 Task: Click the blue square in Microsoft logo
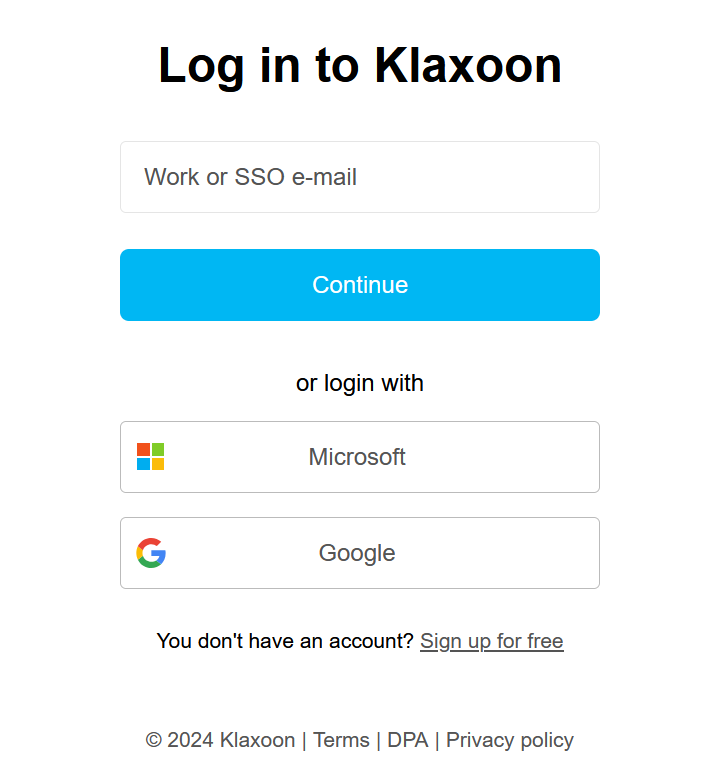pos(144,464)
